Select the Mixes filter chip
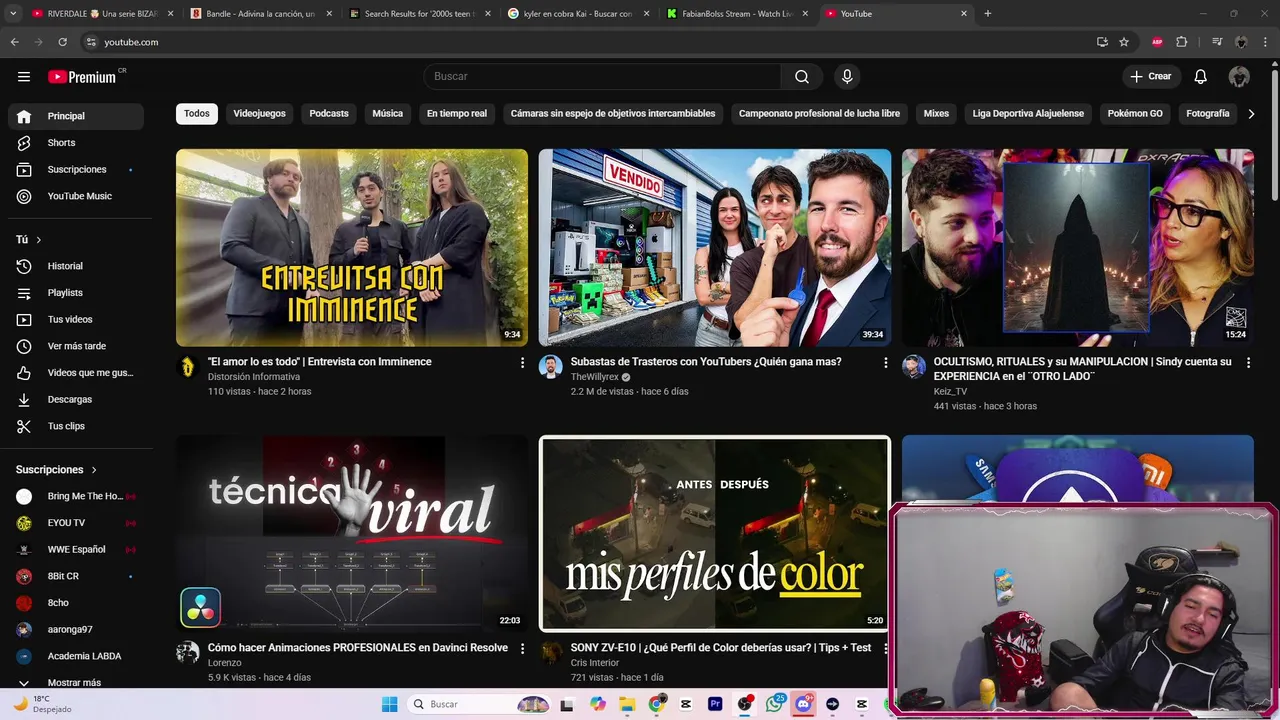Image resolution: width=1280 pixels, height=720 pixels. 936,114
